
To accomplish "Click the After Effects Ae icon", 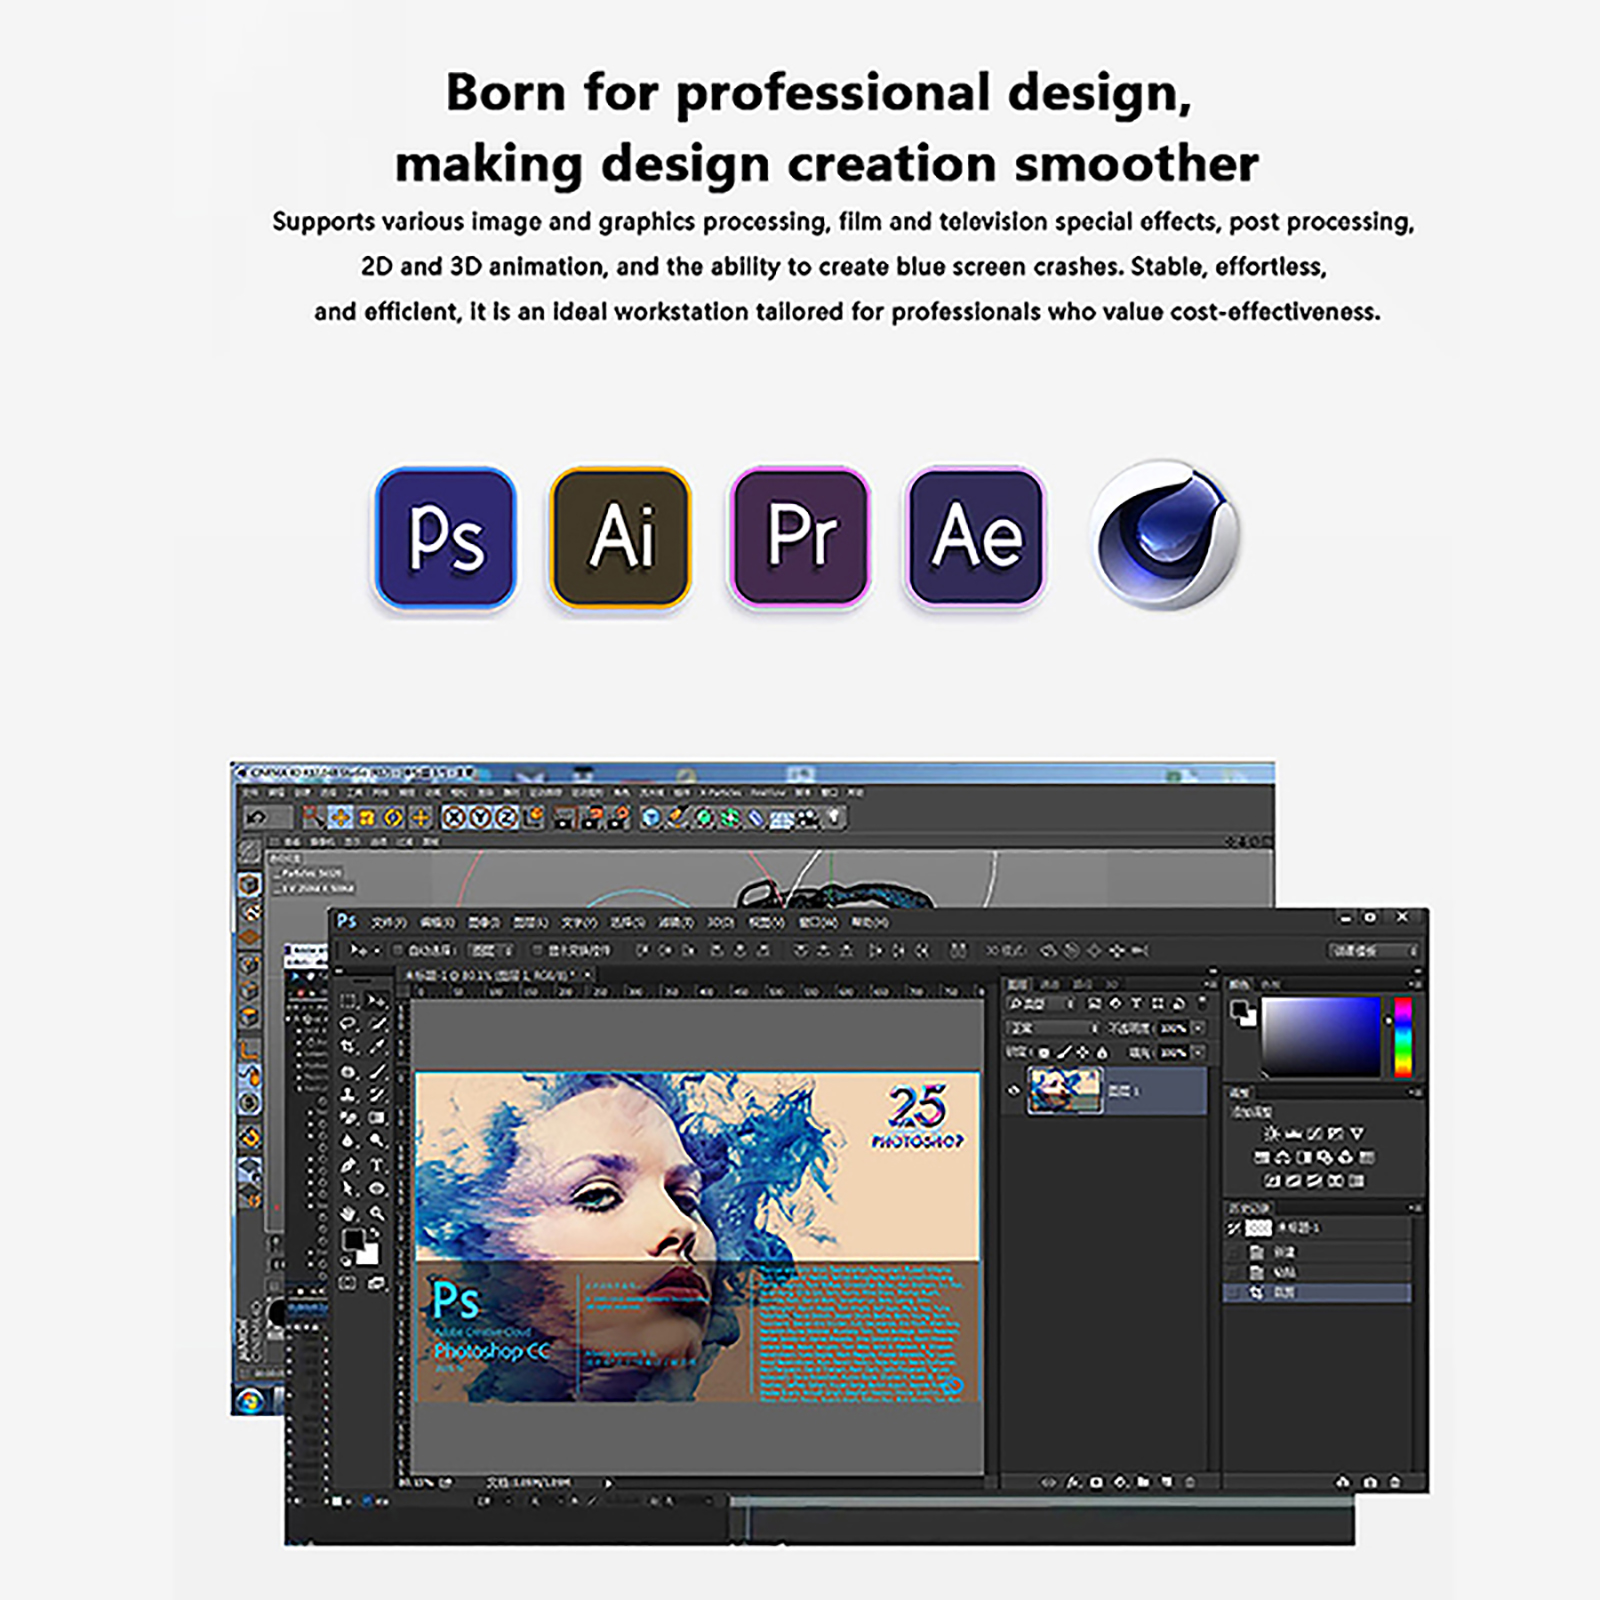I will [x=976, y=537].
